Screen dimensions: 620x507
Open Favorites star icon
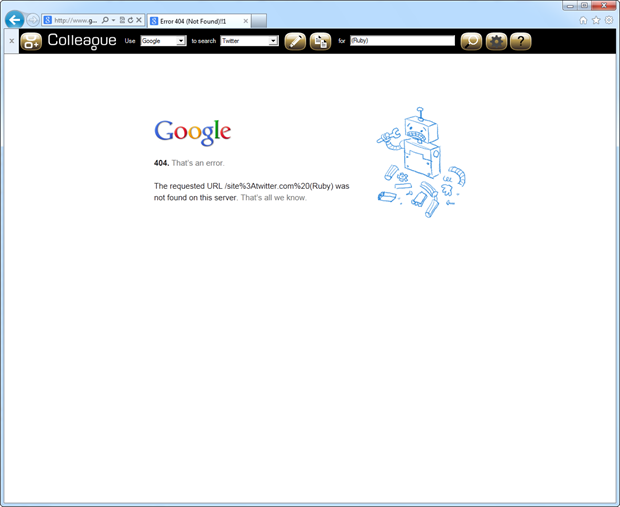(x=596, y=20)
